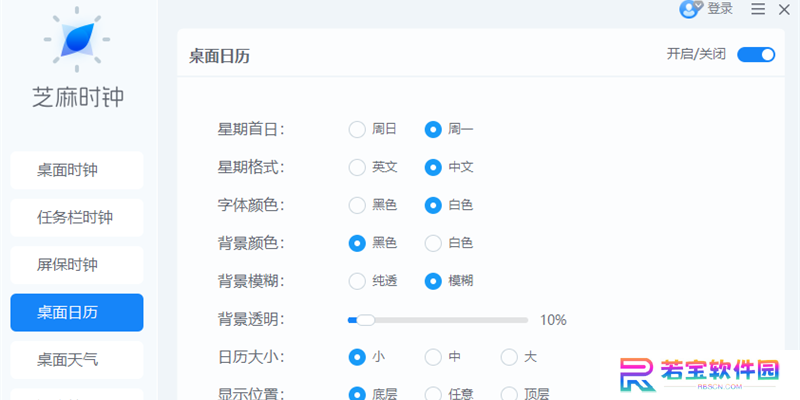Toggle the 开启/关闭 desktop calendar switch

click(756, 55)
